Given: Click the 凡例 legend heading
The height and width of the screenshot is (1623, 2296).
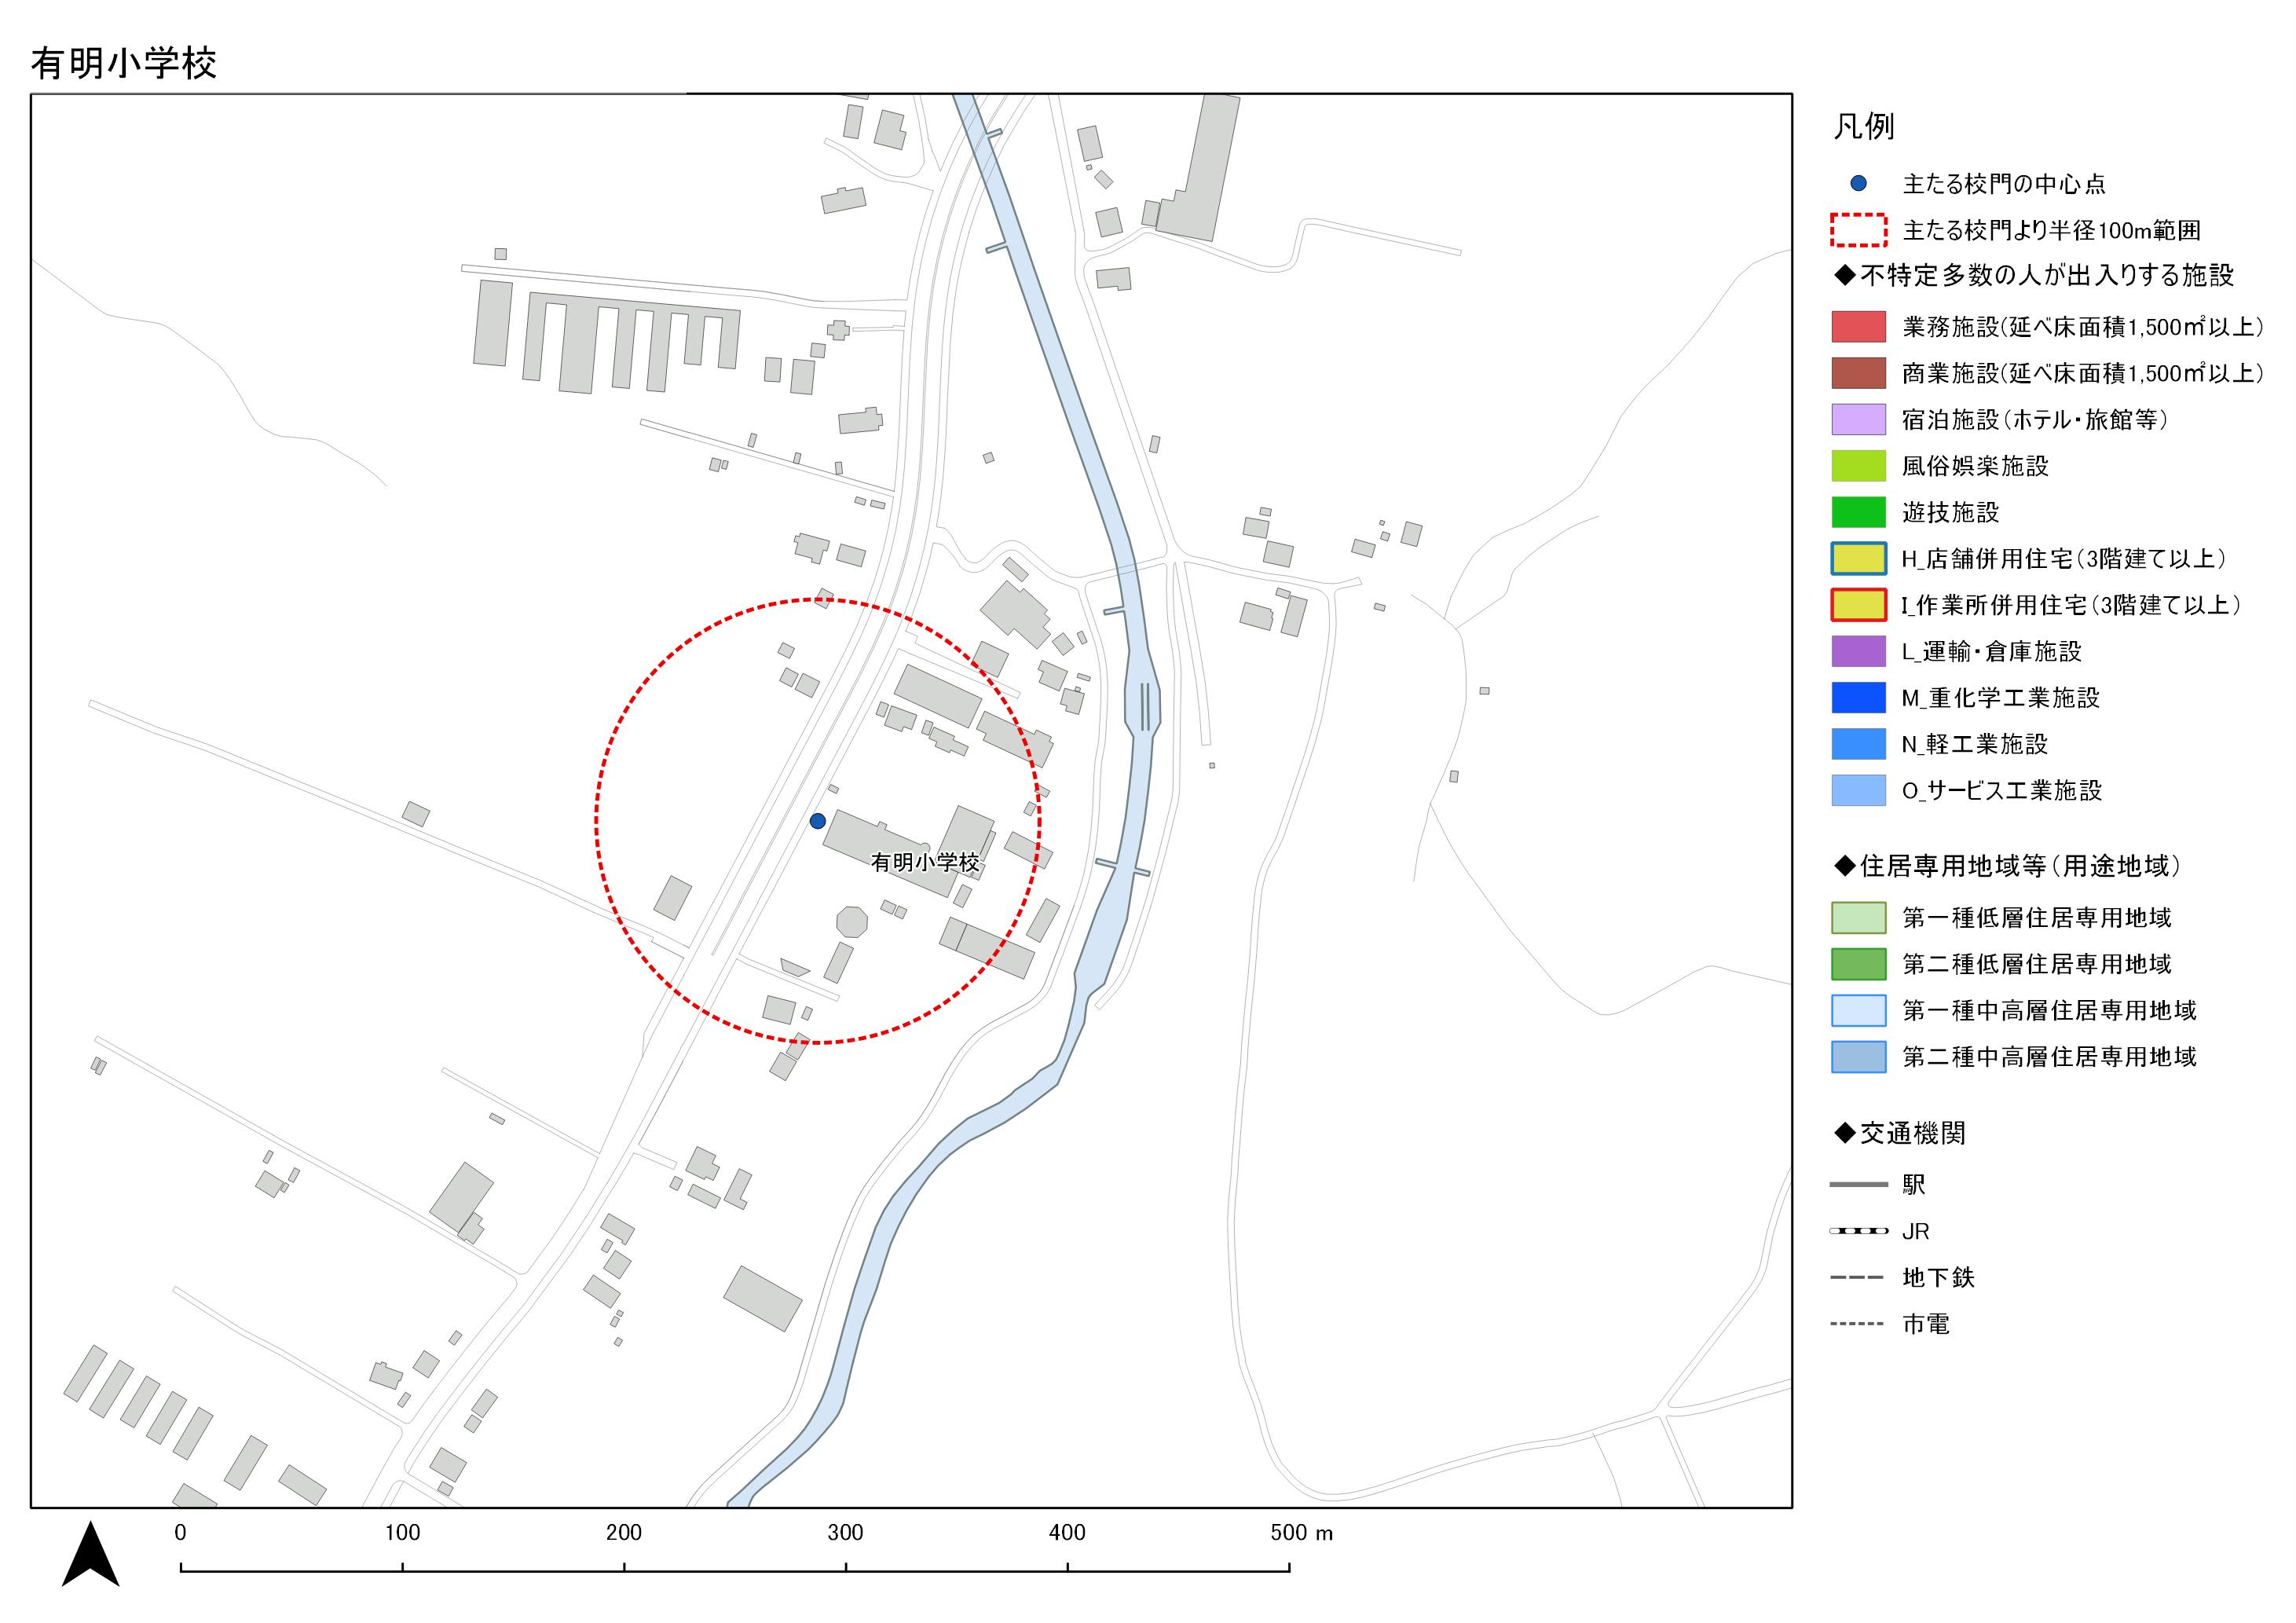Looking at the screenshot, I should coord(1864,127).
